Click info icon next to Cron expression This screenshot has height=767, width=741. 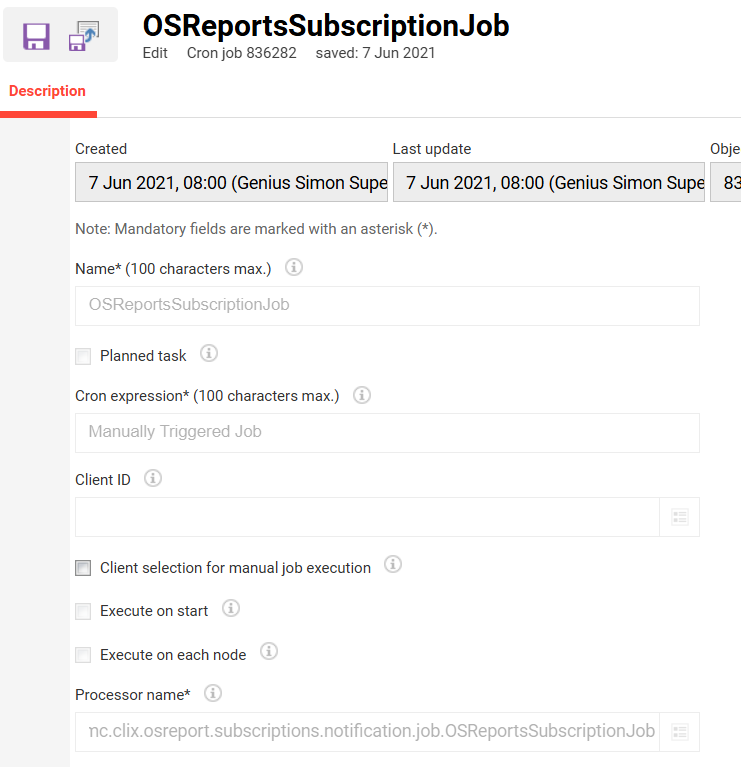[x=362, y=395]
